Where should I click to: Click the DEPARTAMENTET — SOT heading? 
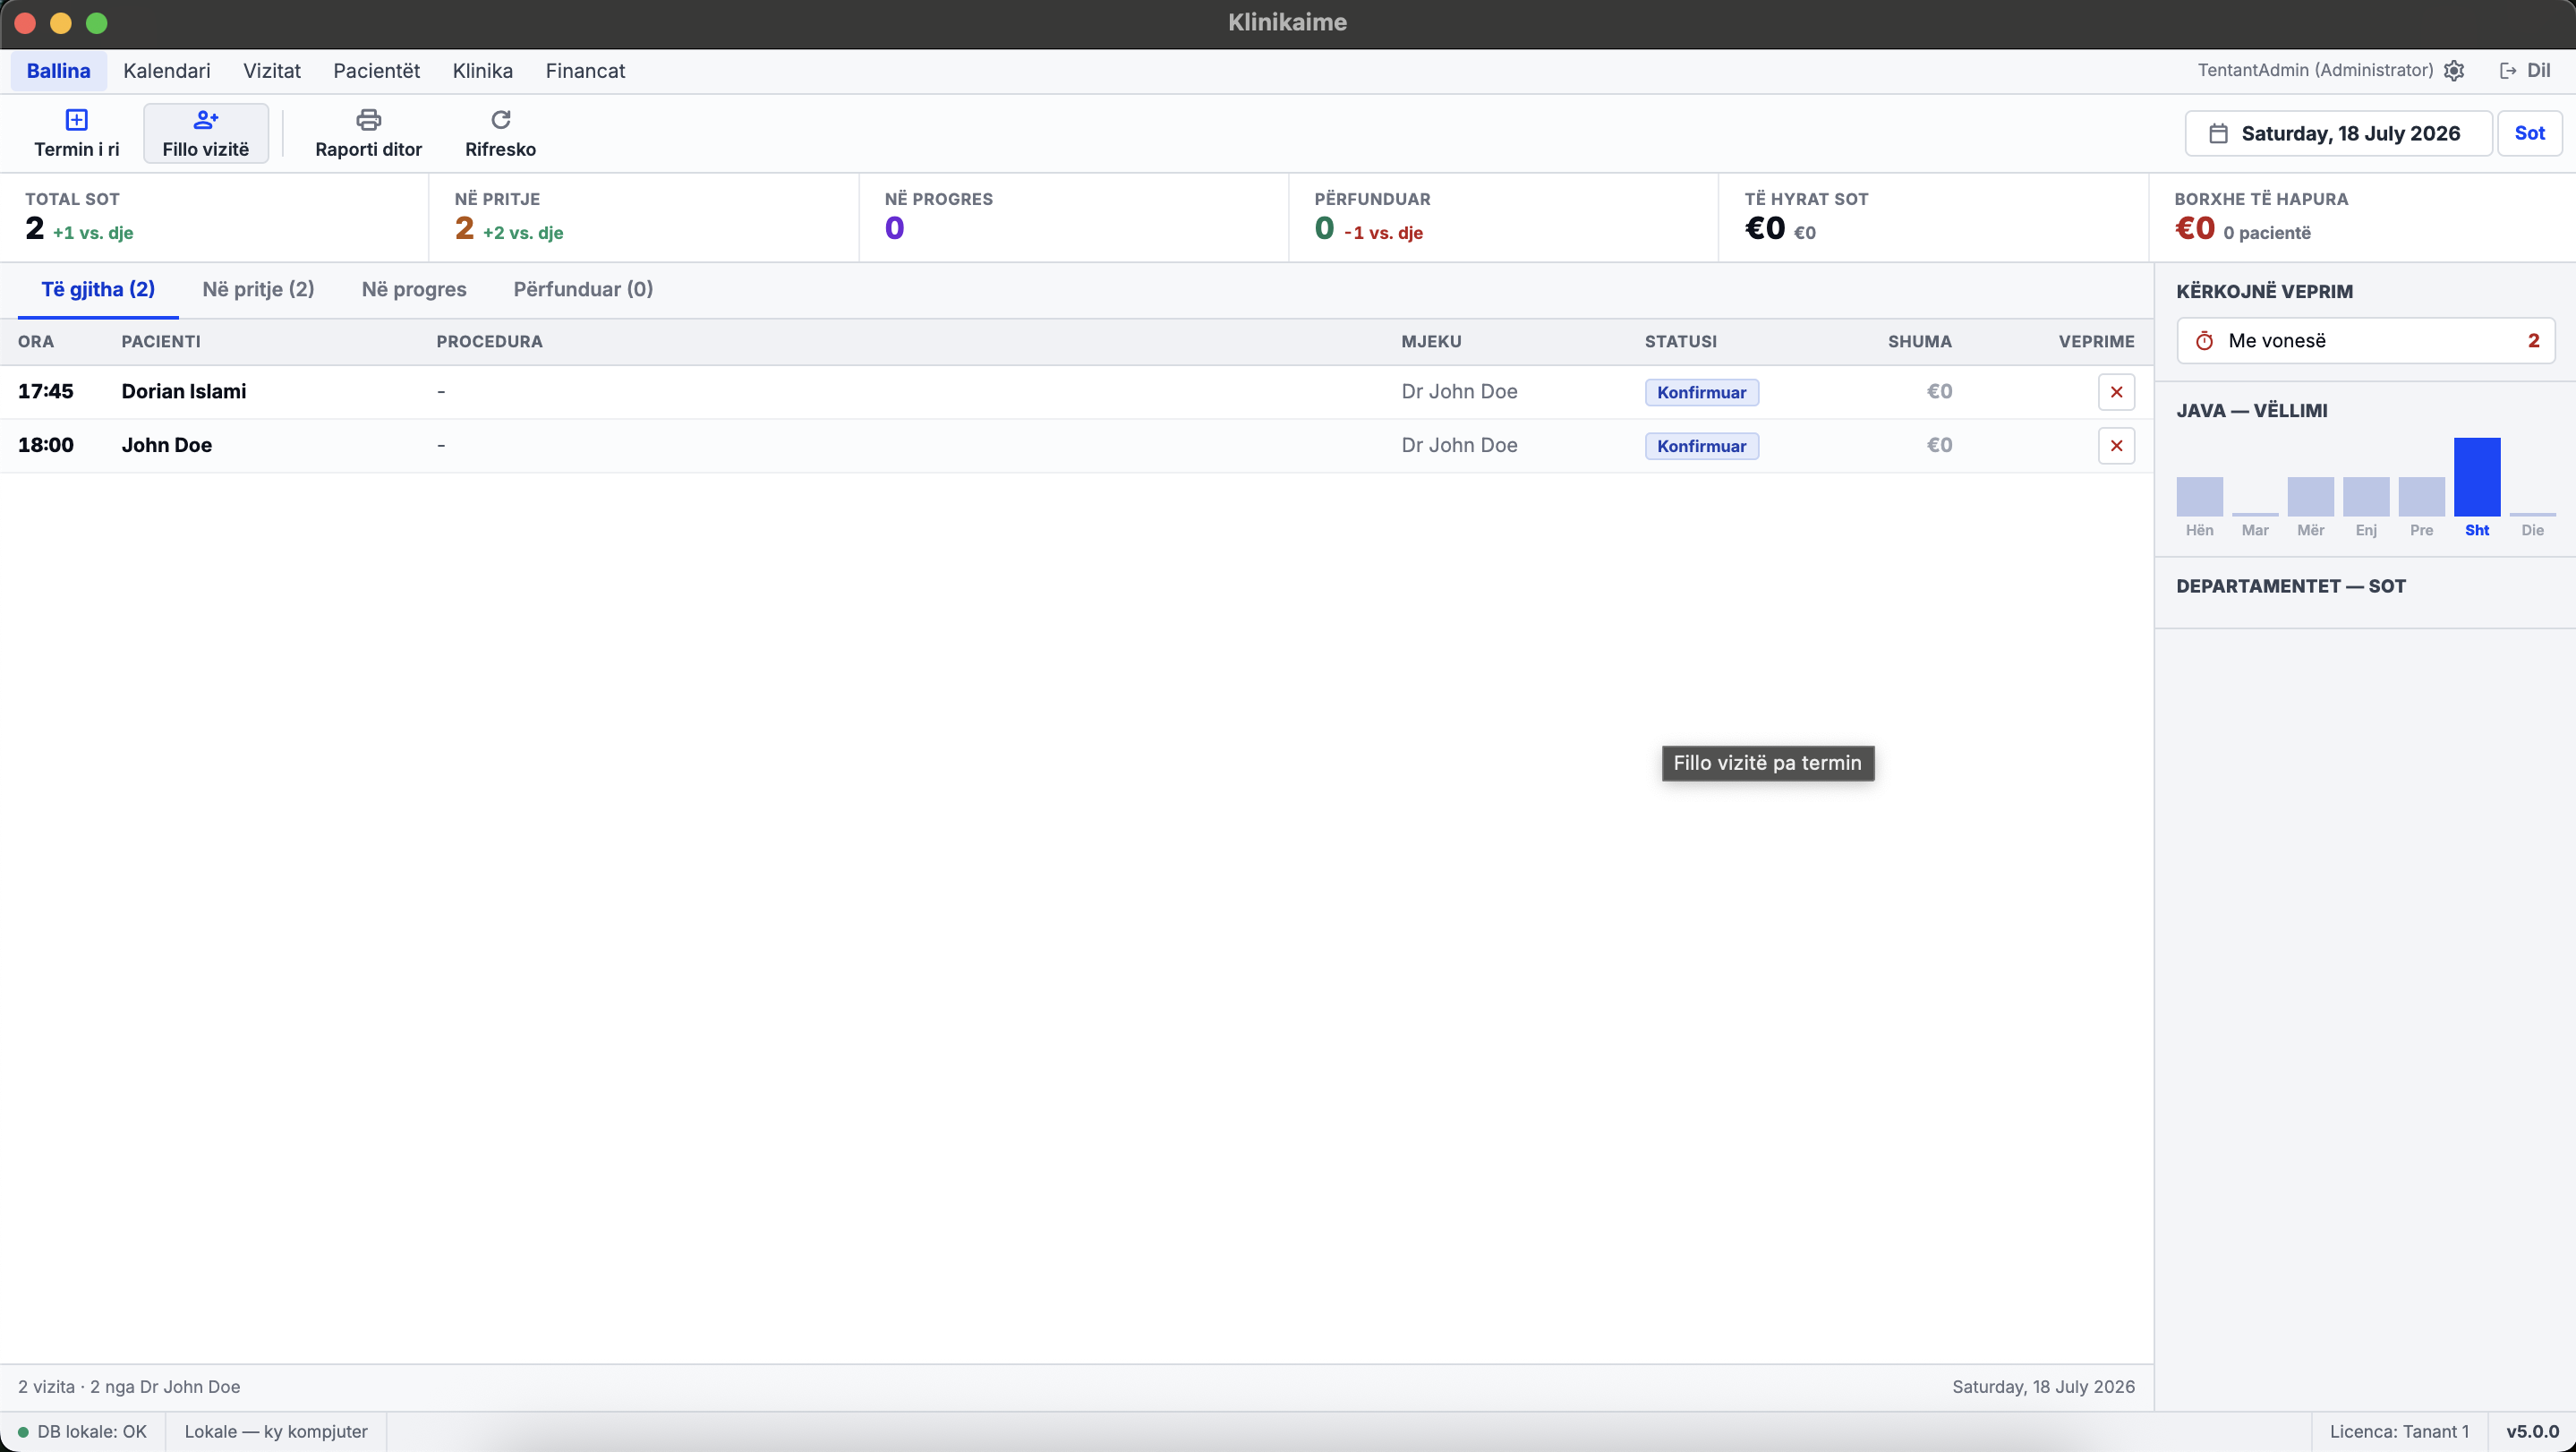(x=2291, y=587)
